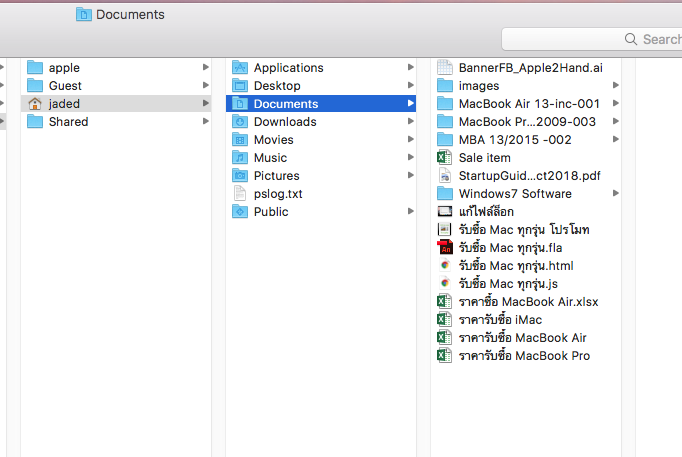
Task: Select the Sale item file name
Action: click(x=485, y=158)
